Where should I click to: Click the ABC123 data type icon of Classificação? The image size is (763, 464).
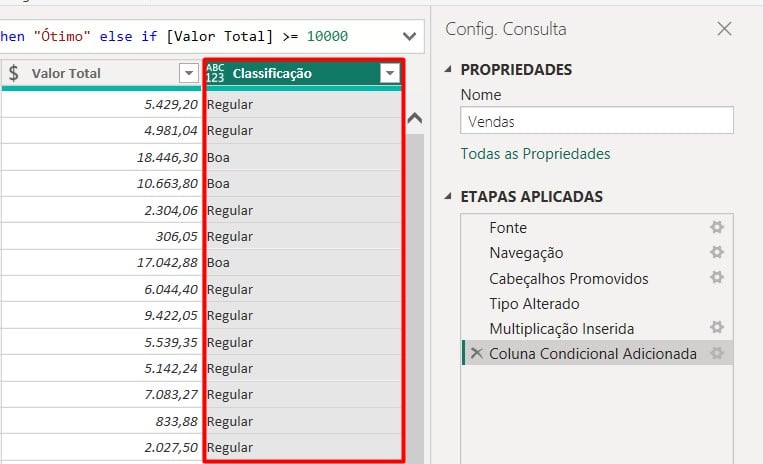215,73
